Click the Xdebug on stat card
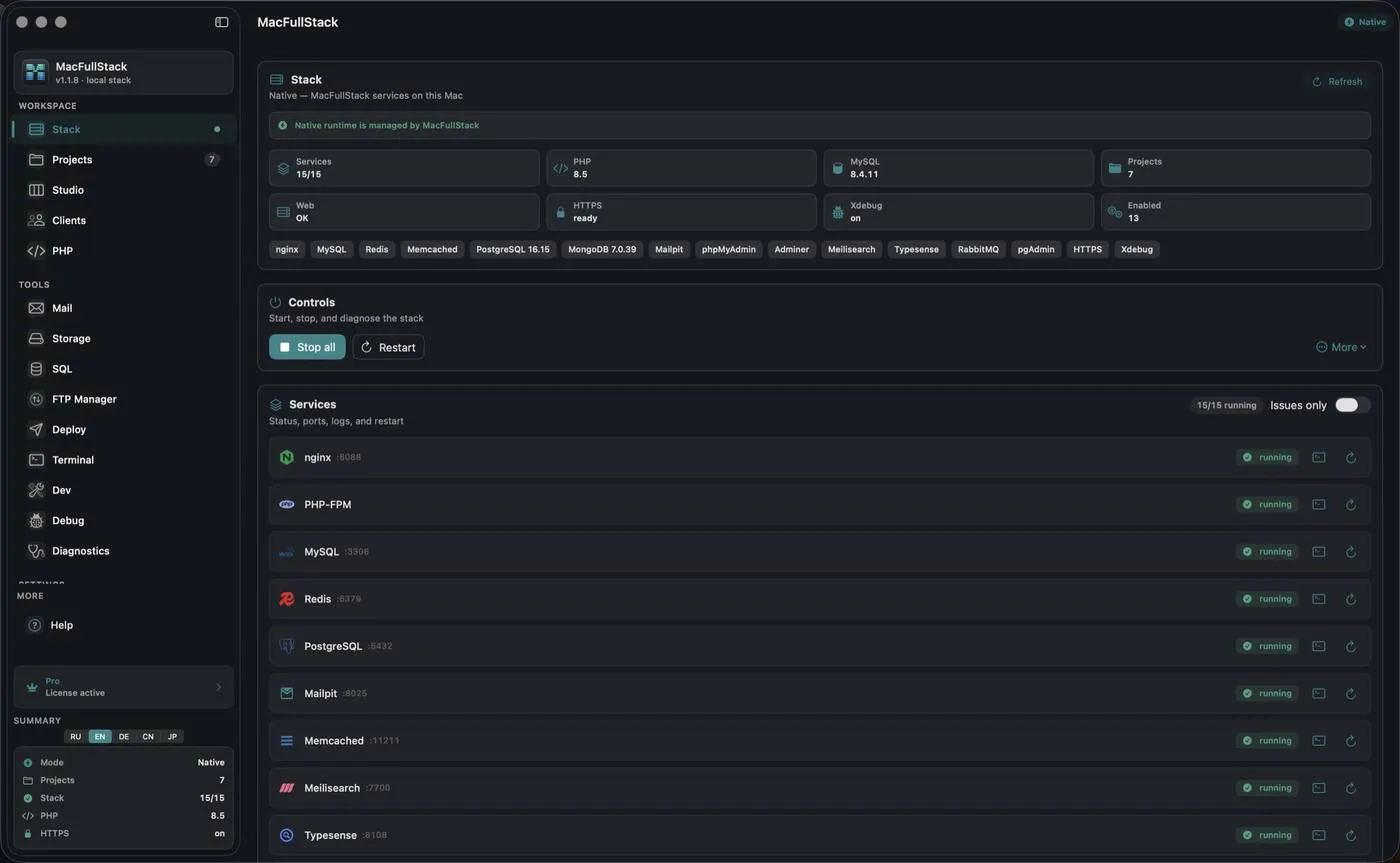 (x=958, y=212)
